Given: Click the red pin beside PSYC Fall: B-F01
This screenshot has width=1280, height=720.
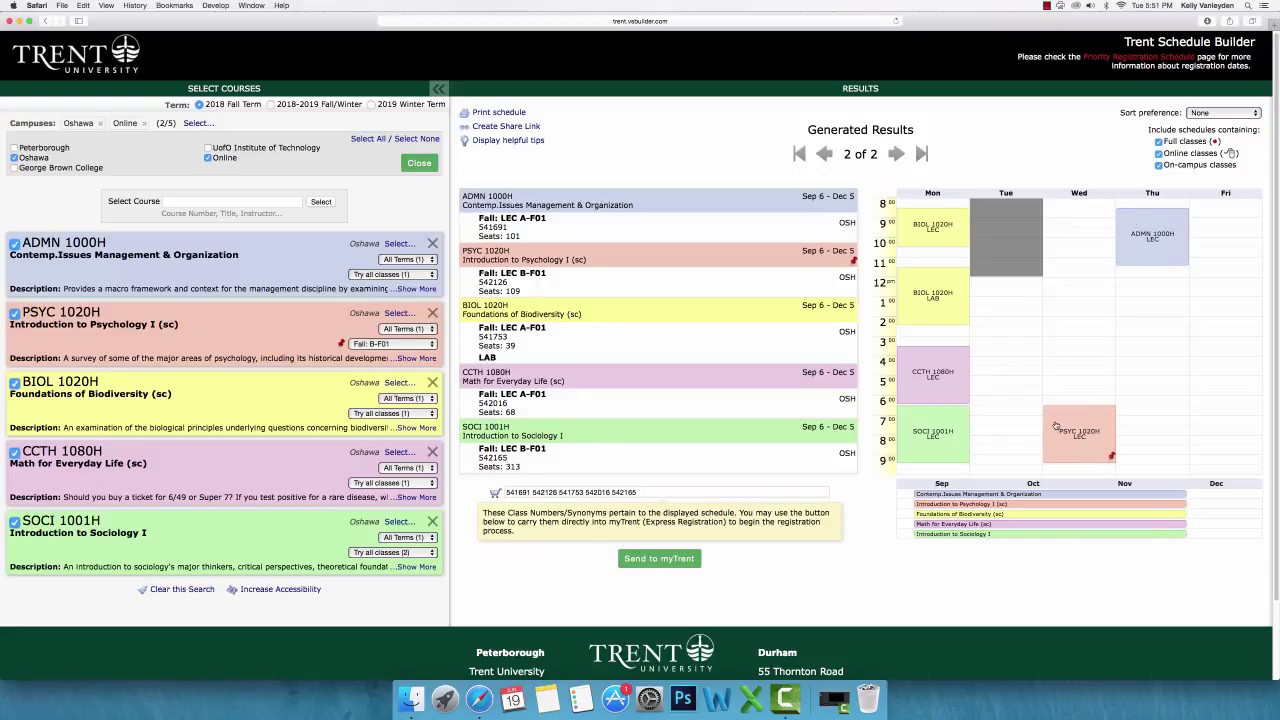Looking at the screenshot, I should (341, 344).
